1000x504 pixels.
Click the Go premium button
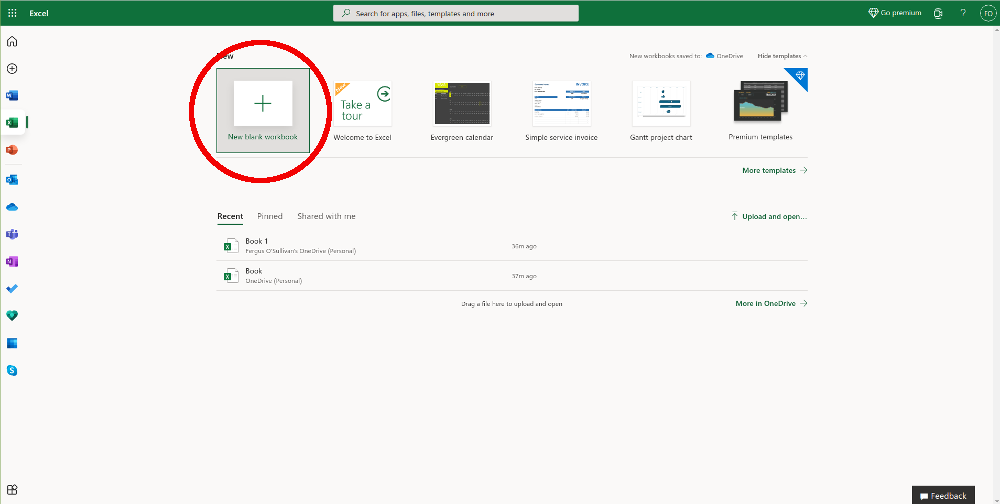coord(894,13)
